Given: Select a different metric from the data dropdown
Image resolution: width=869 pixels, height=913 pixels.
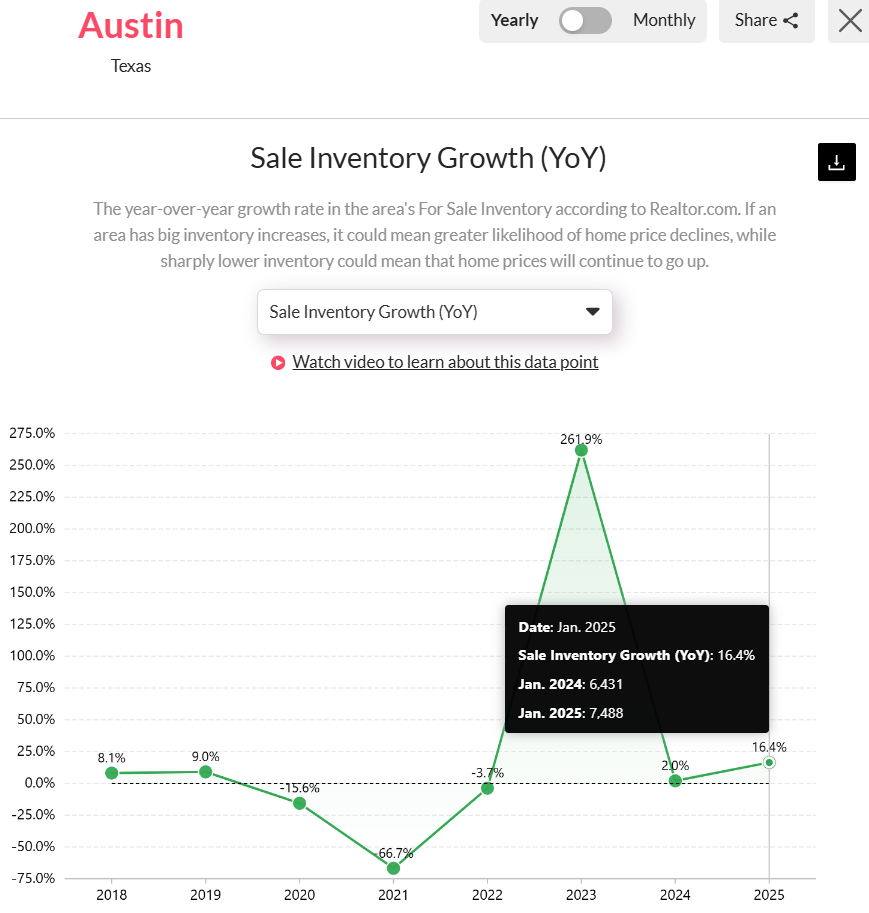Looking at the screenshot, I should [x=435, y=311].
